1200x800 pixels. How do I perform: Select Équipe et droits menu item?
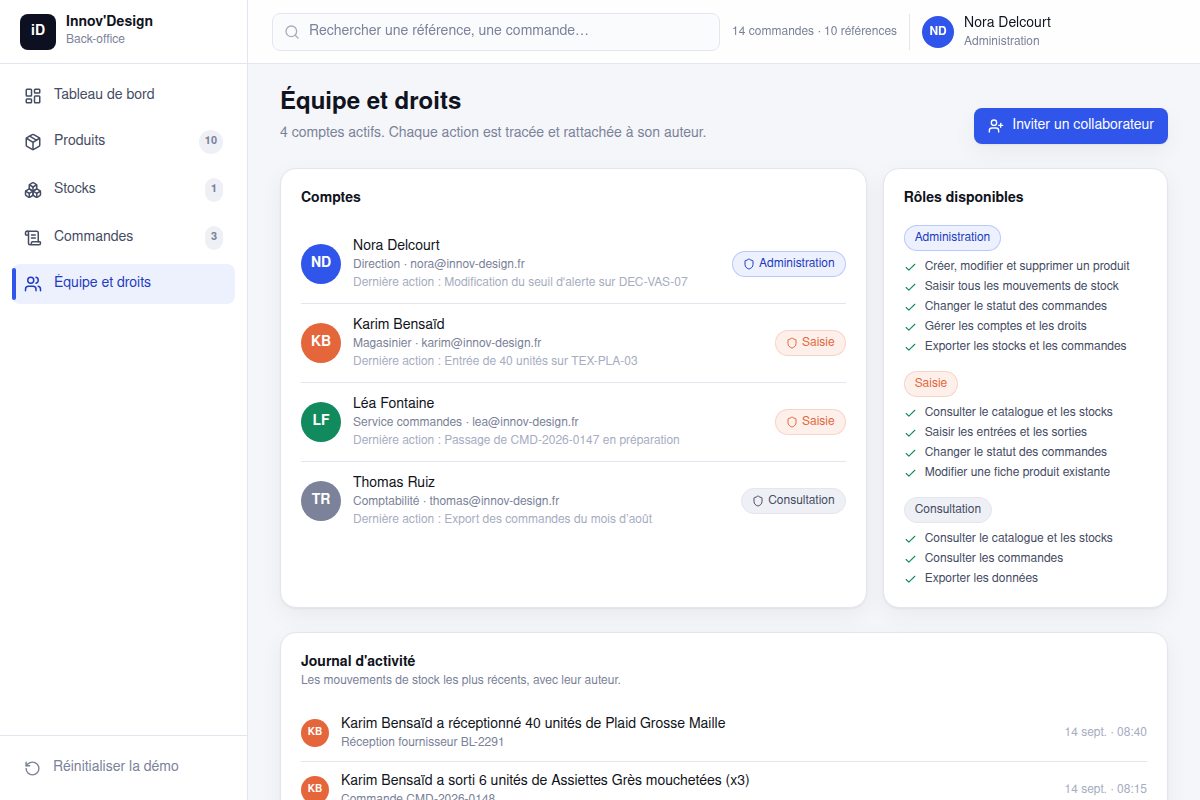123,283
